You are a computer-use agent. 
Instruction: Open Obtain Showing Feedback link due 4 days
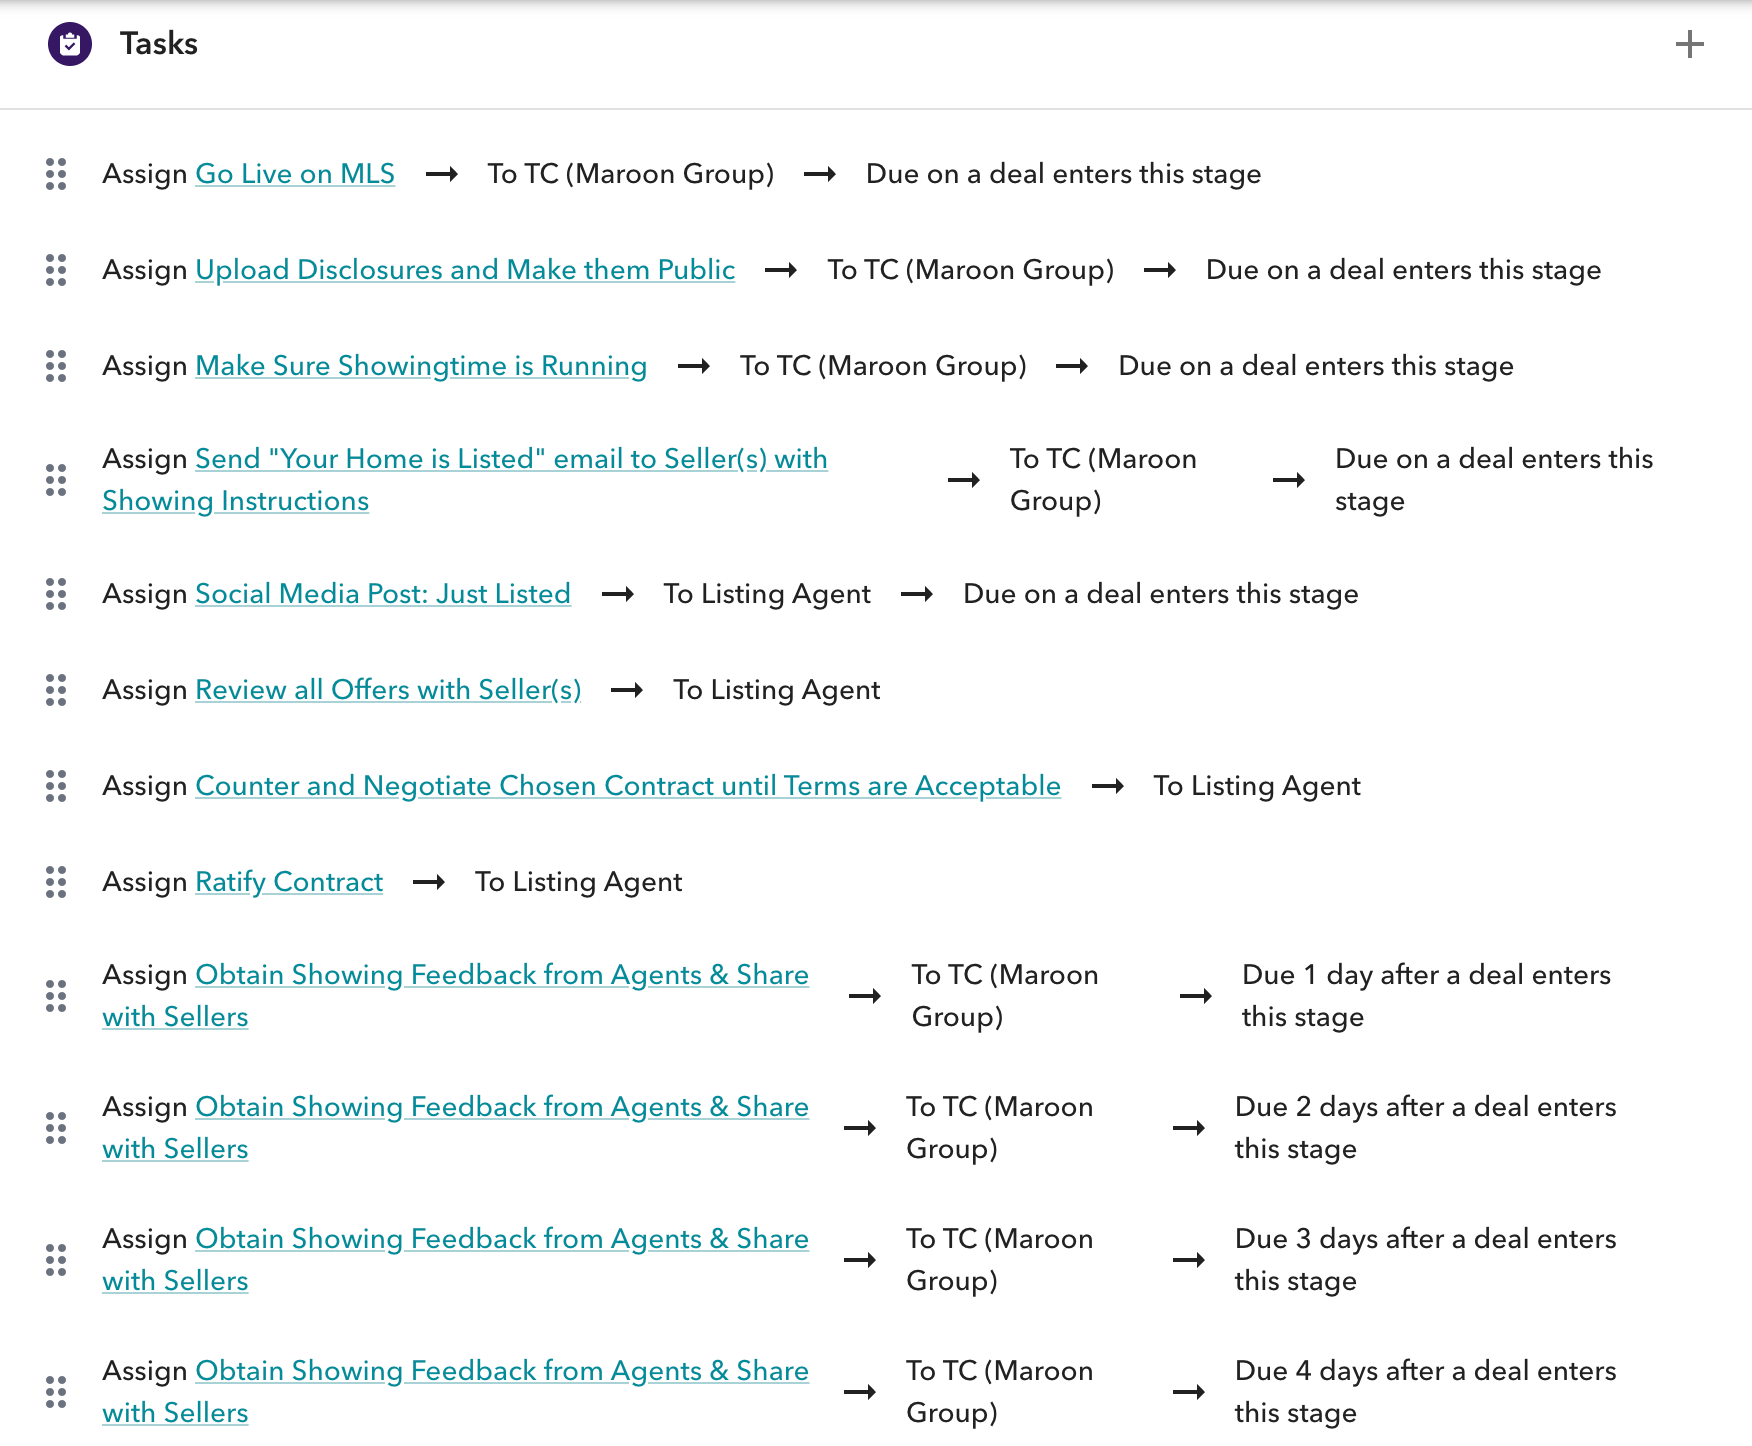click(455, 1392)
